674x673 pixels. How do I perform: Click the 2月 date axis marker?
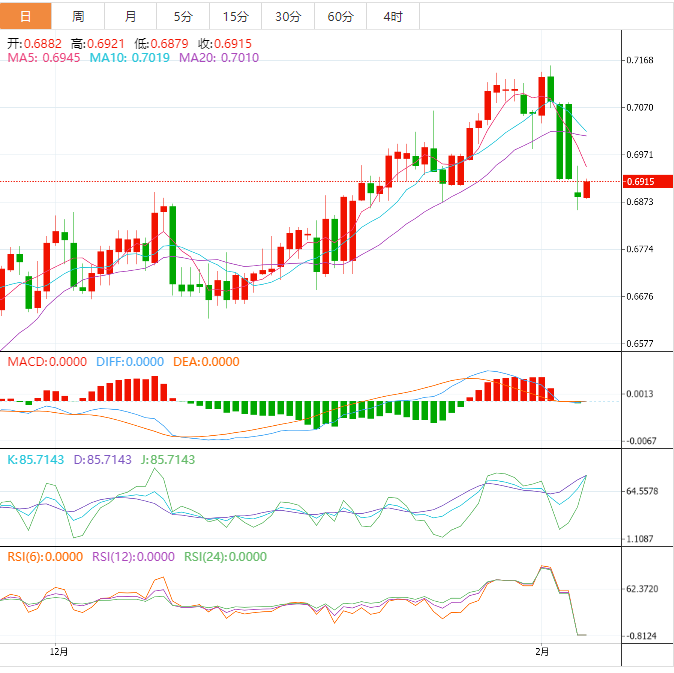click(x=542, y=652)
